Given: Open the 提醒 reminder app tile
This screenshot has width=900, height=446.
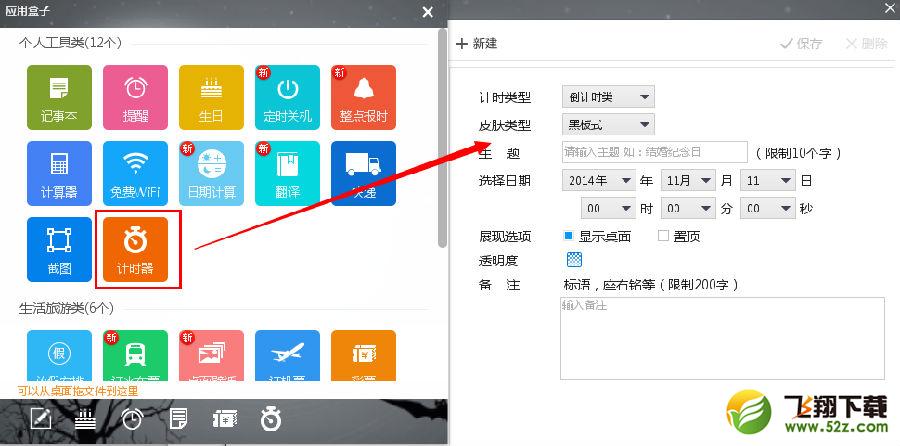Looking at the screenshot, I should click(135, 97).
